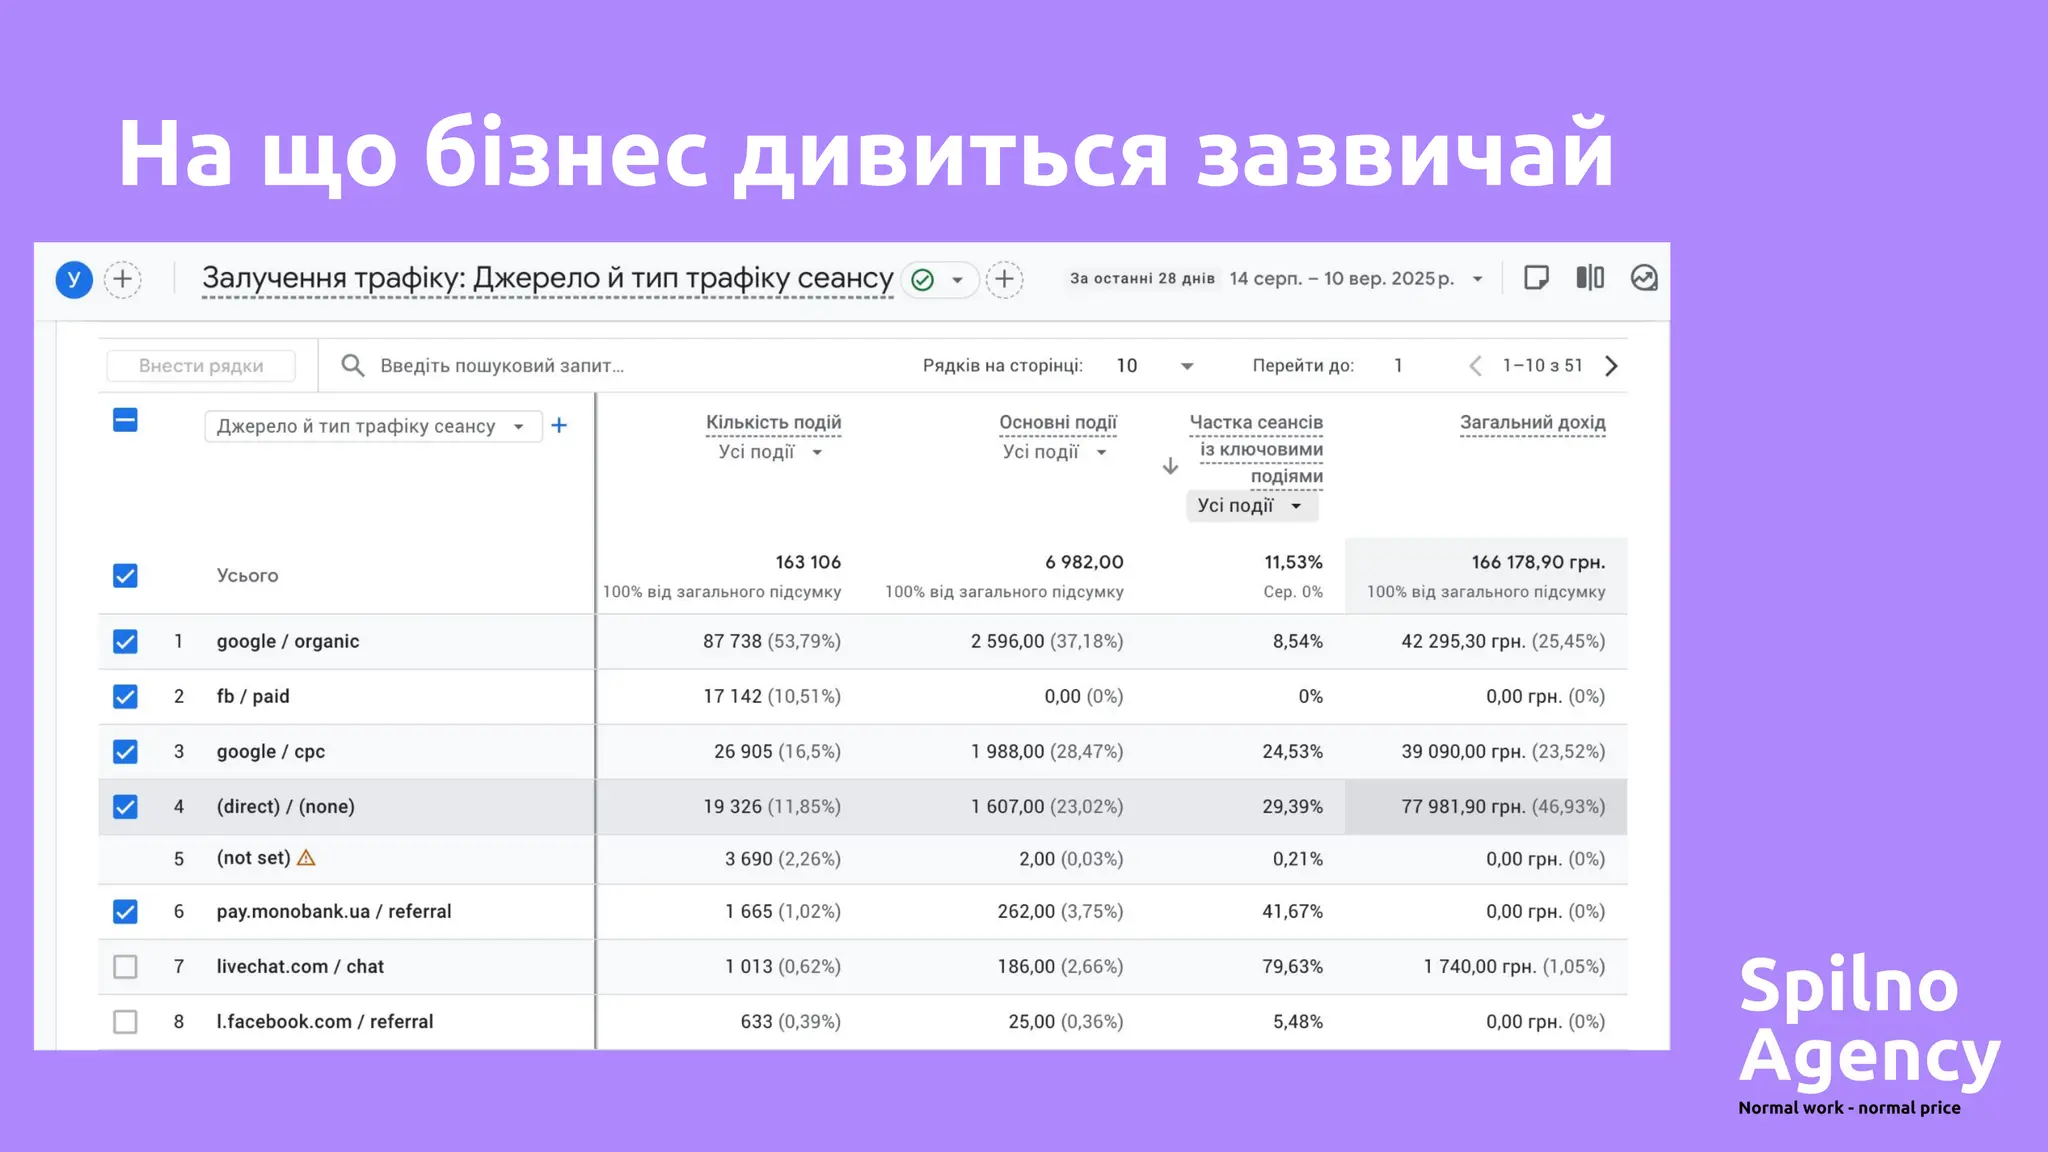
Task: Click the 'Внести рядки' button
Action: [x=201, y=366]
